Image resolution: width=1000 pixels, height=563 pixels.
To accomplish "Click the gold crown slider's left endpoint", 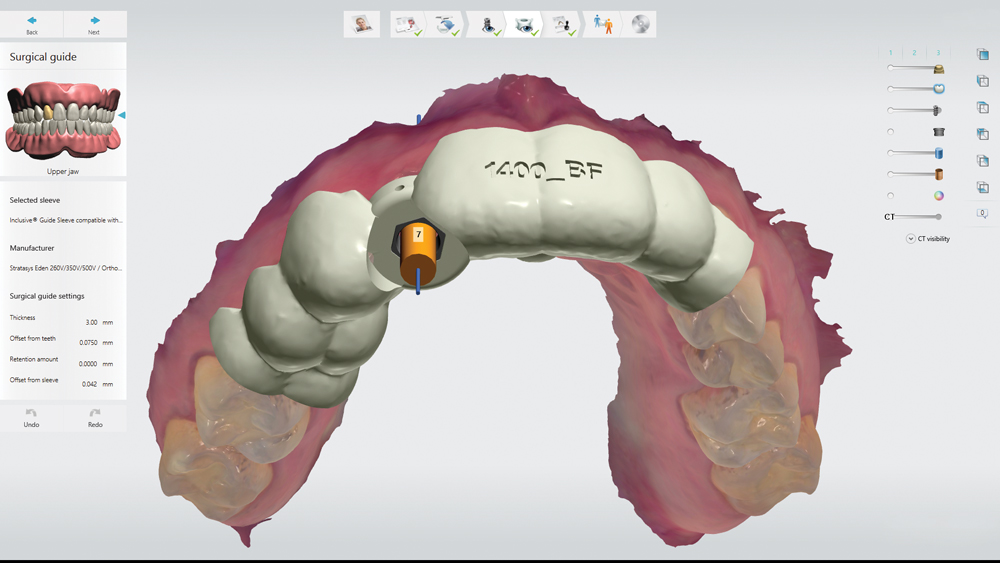I will (890, 68).
